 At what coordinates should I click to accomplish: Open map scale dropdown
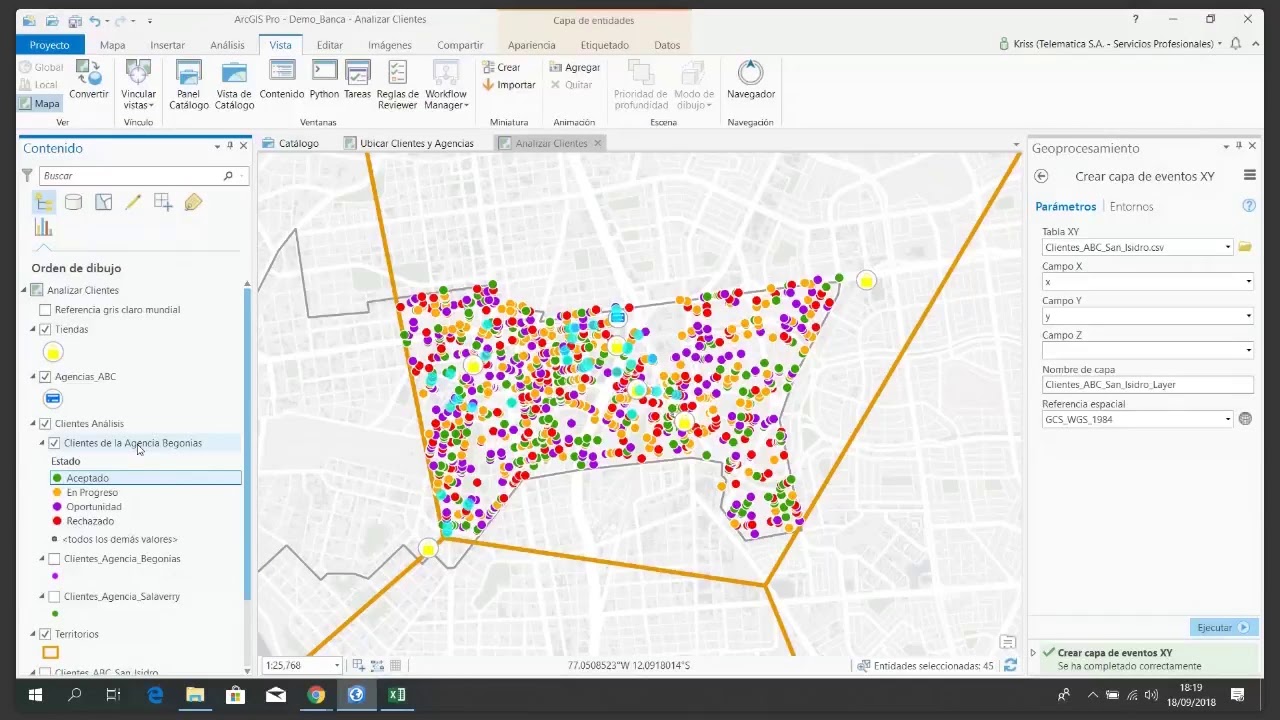coord(336,665)
